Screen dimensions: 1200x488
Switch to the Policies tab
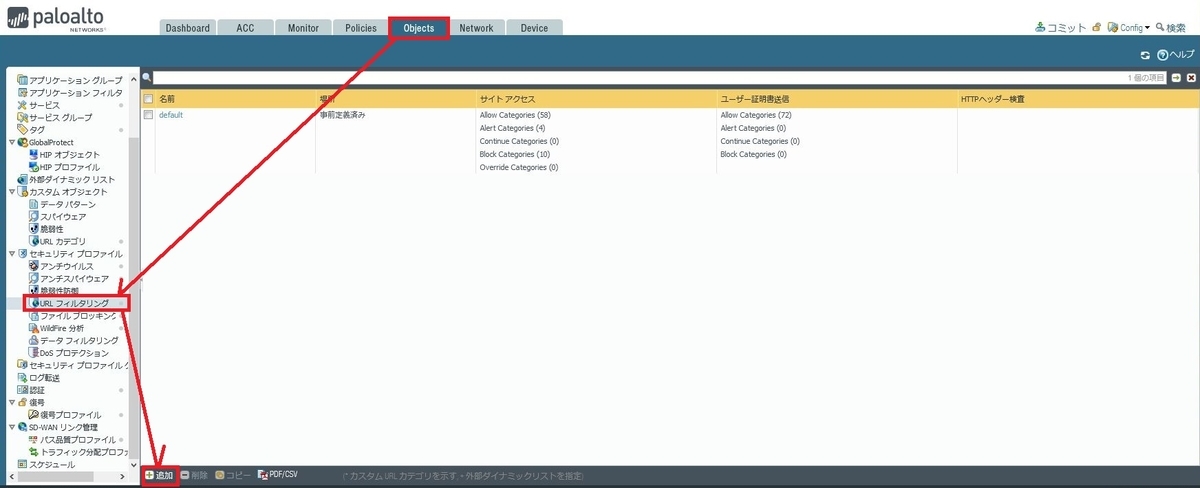click(x=360, y=28)
